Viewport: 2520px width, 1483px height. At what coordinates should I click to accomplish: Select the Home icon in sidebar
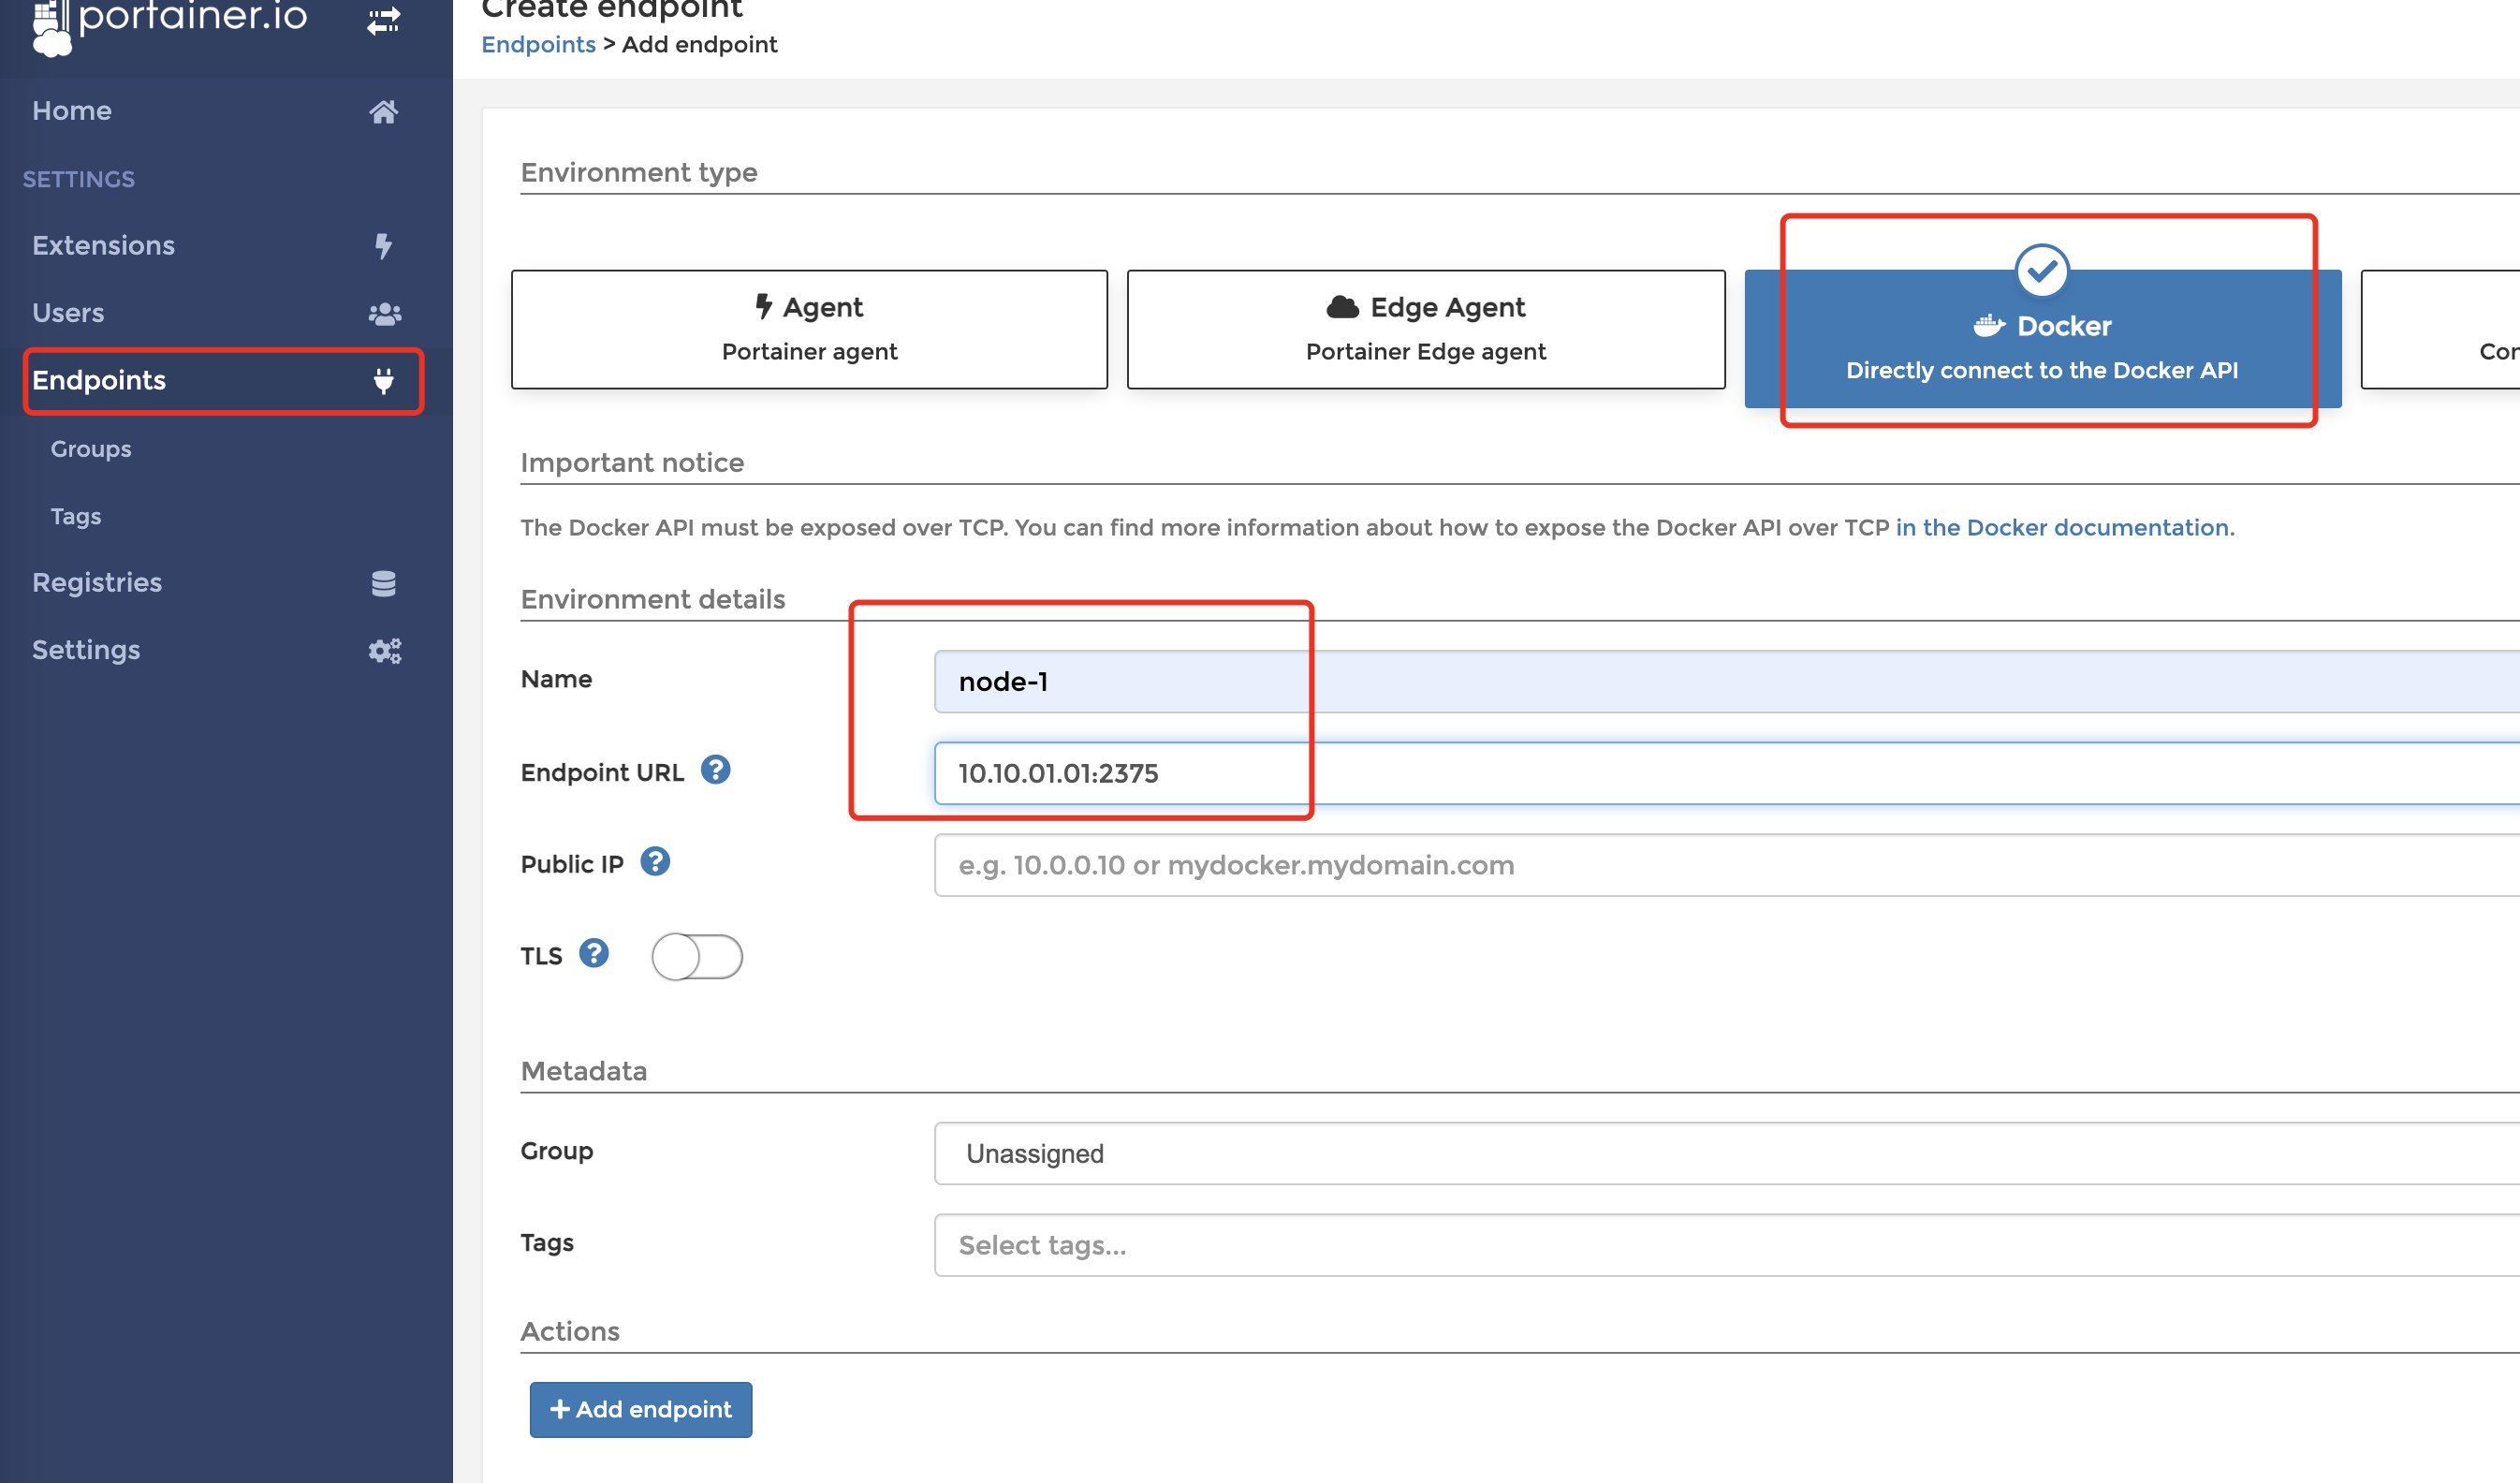(x=384, y=111)
